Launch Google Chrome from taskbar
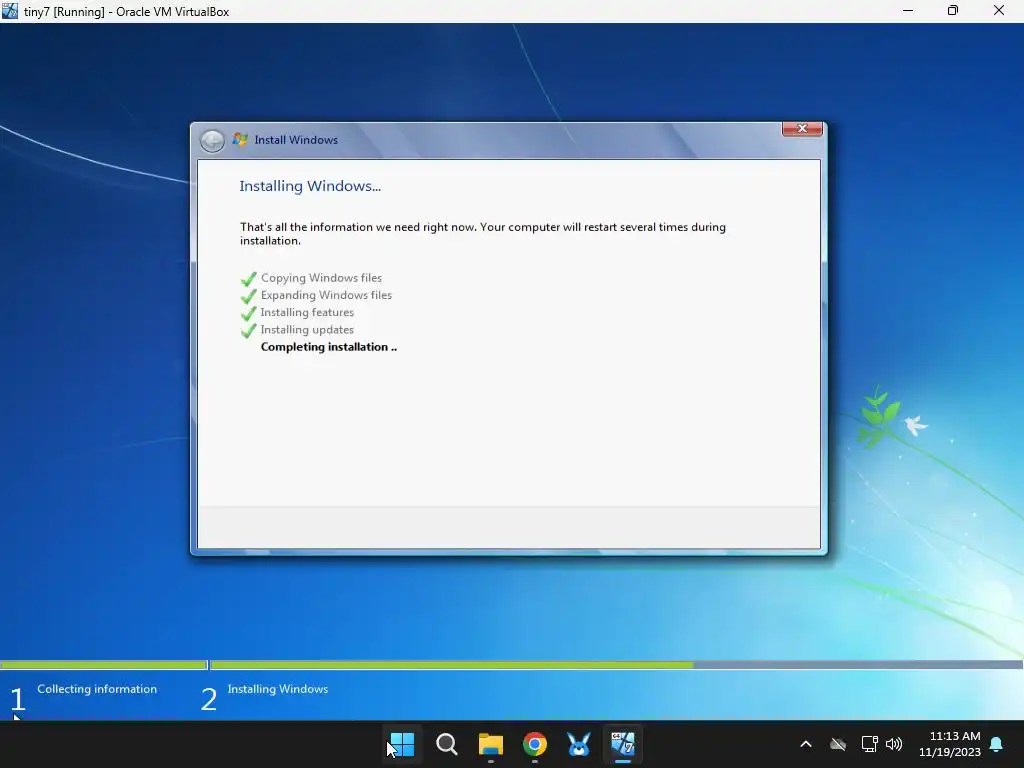 point(535,744)
